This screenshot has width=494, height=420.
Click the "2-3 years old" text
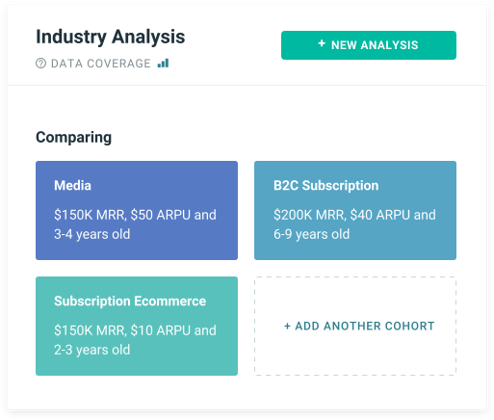click(x=92, y=350)
